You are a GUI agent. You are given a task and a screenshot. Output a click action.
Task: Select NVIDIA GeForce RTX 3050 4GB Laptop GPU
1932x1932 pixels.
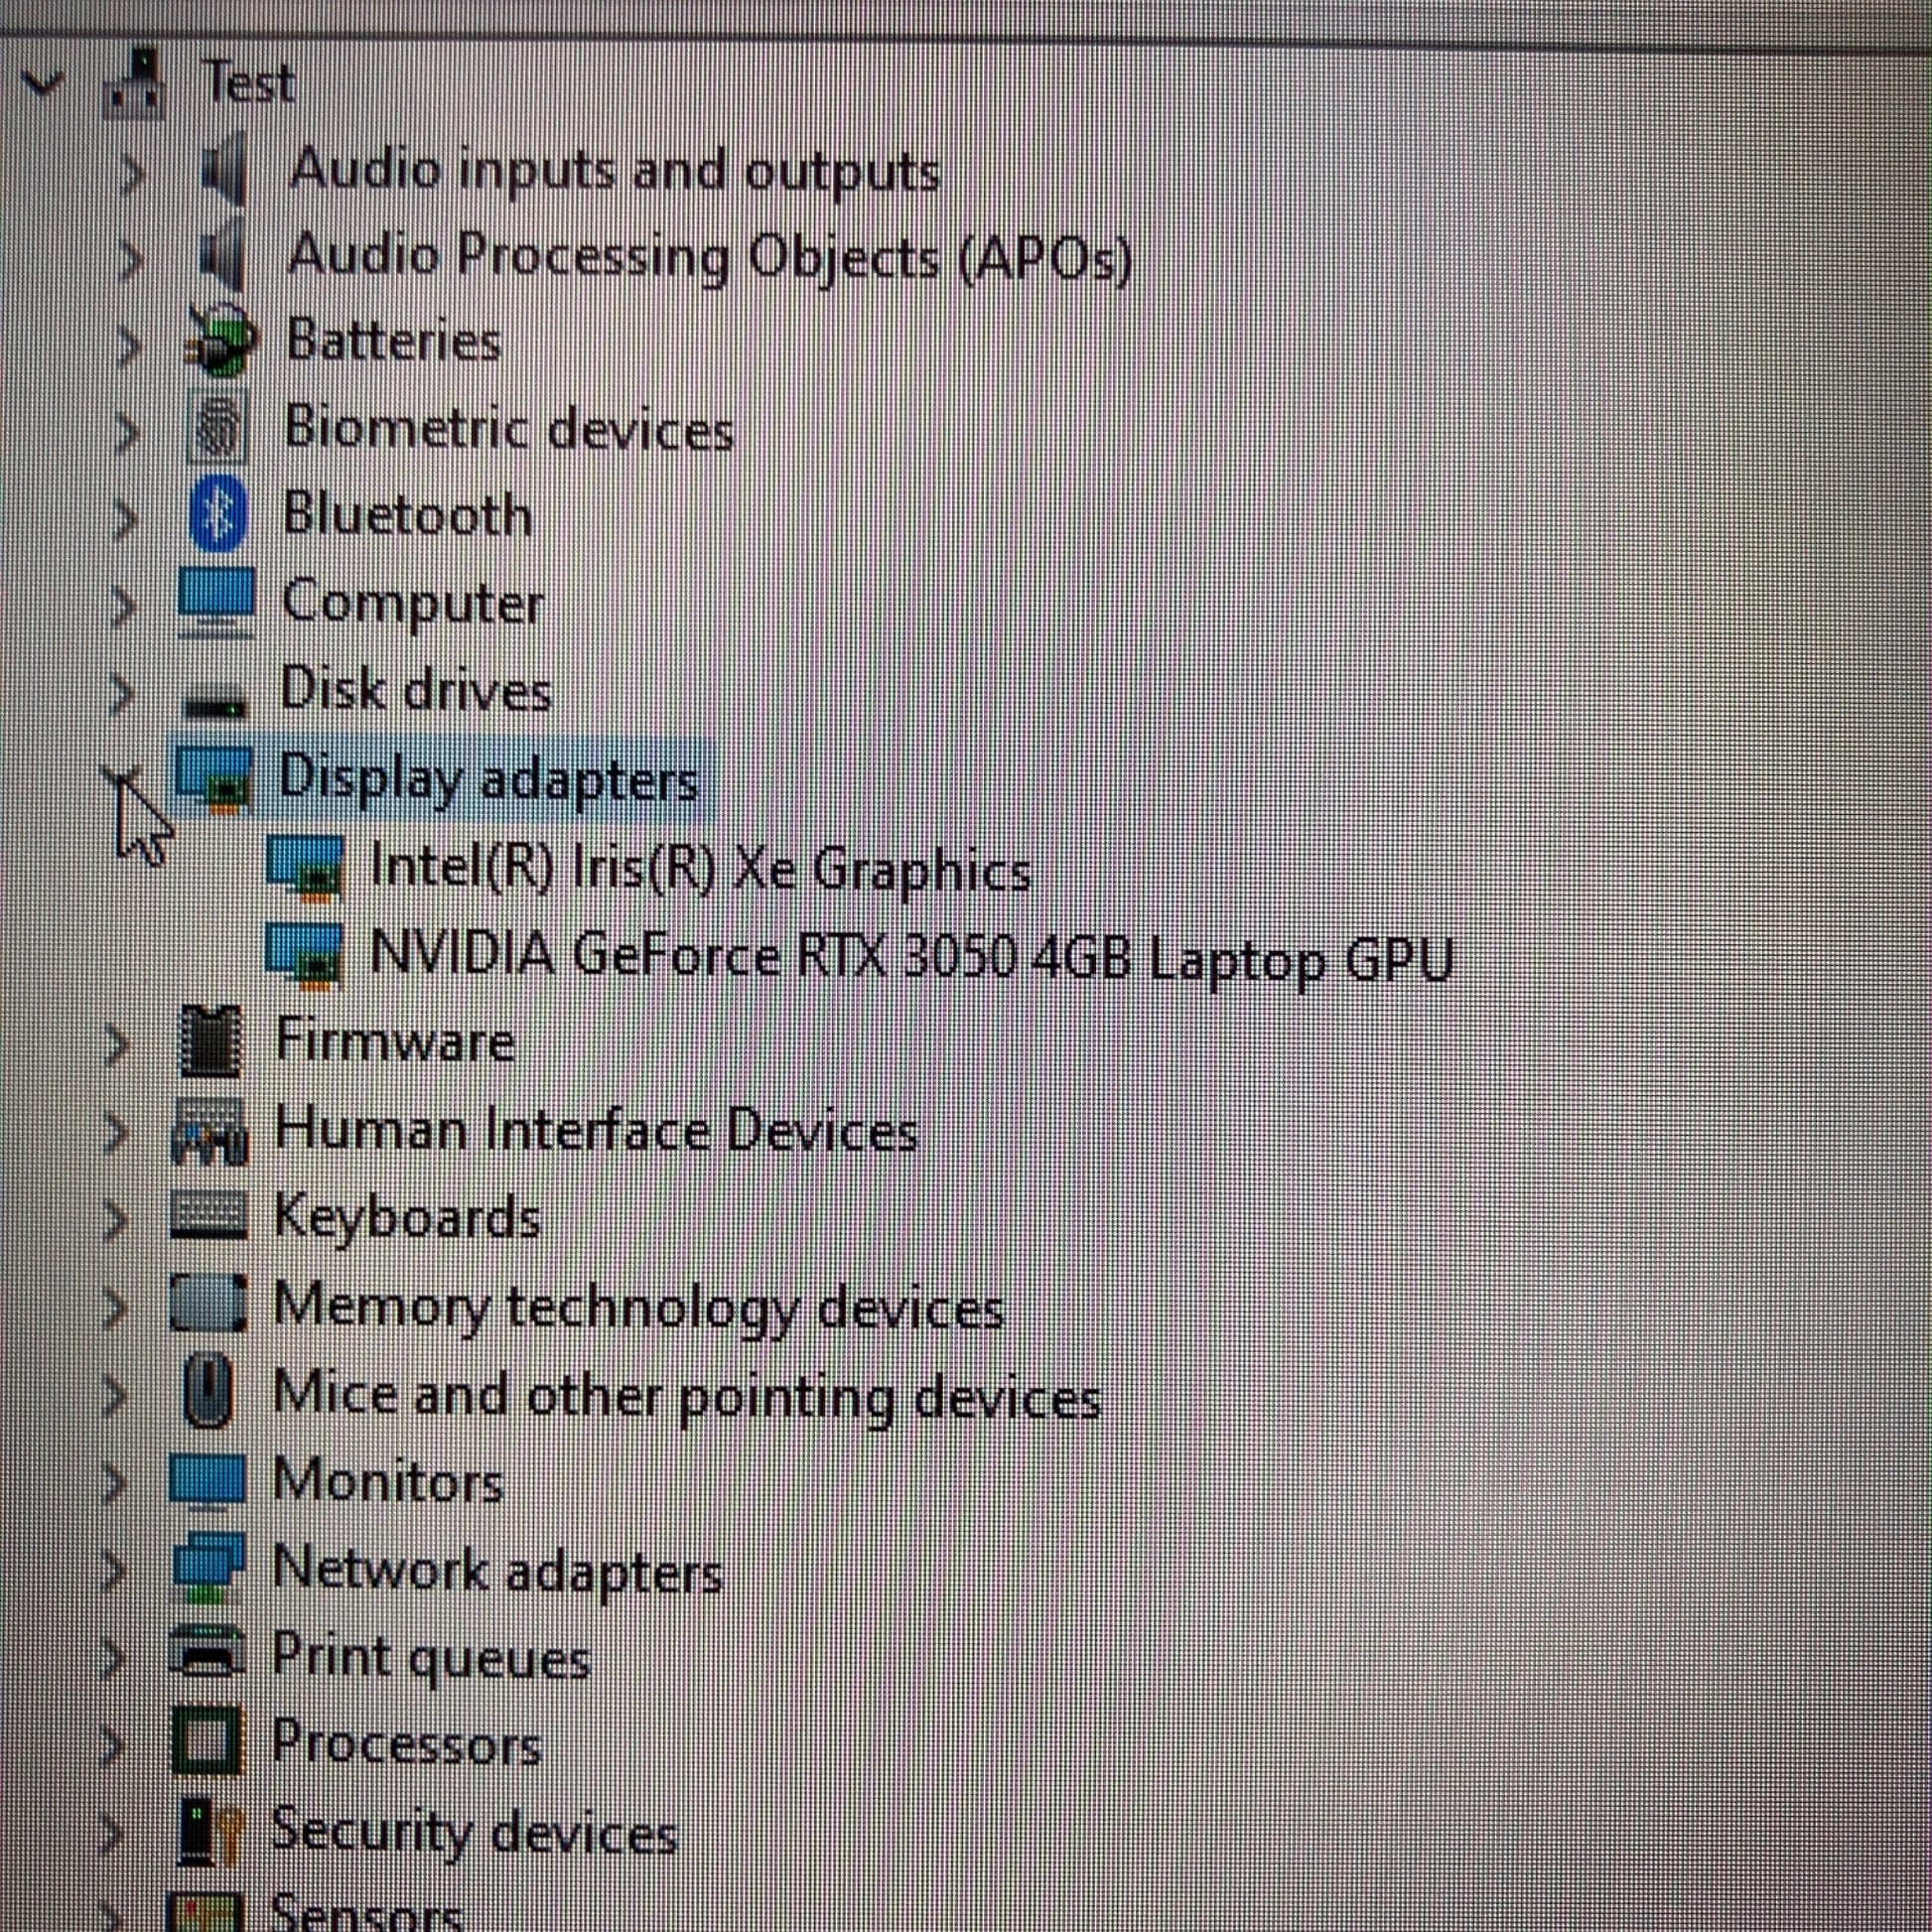(911, 957)
